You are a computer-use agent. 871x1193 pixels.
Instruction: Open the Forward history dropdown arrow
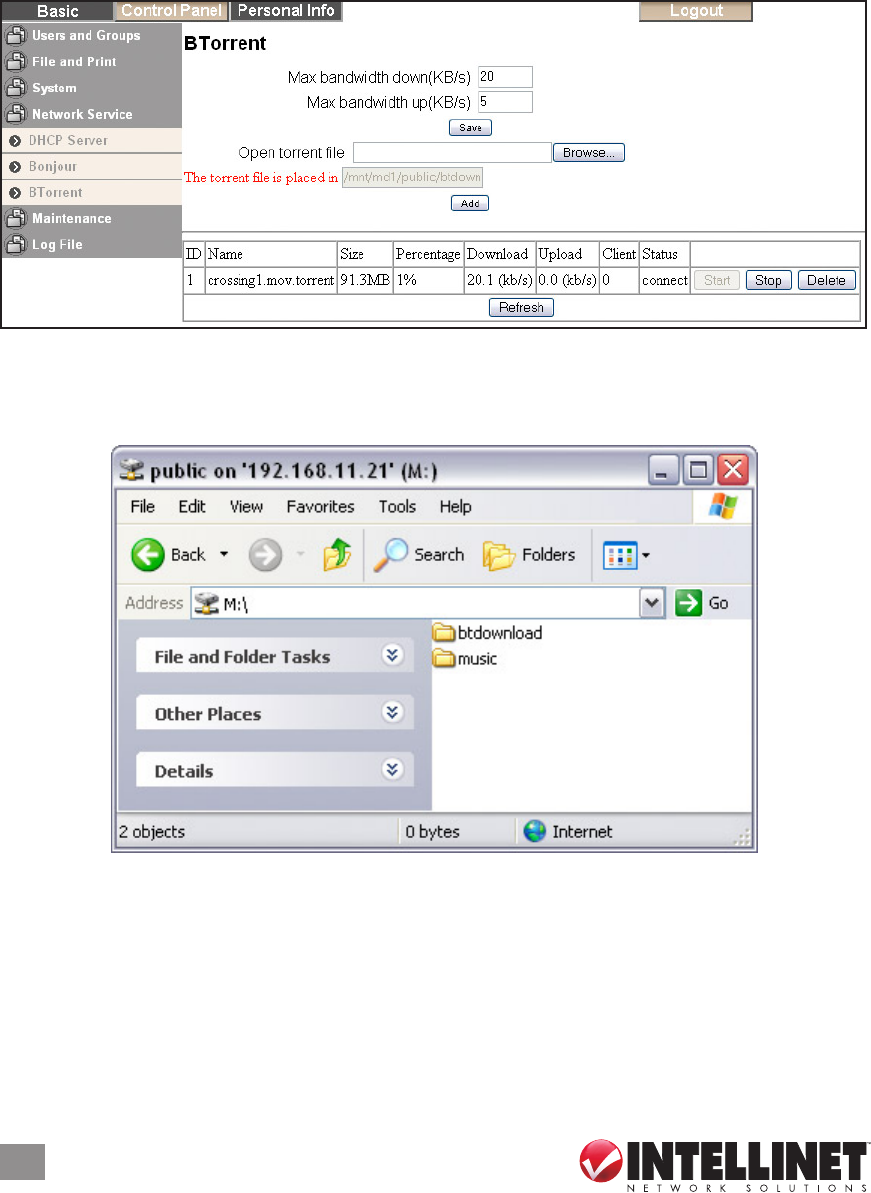[300, 554]
